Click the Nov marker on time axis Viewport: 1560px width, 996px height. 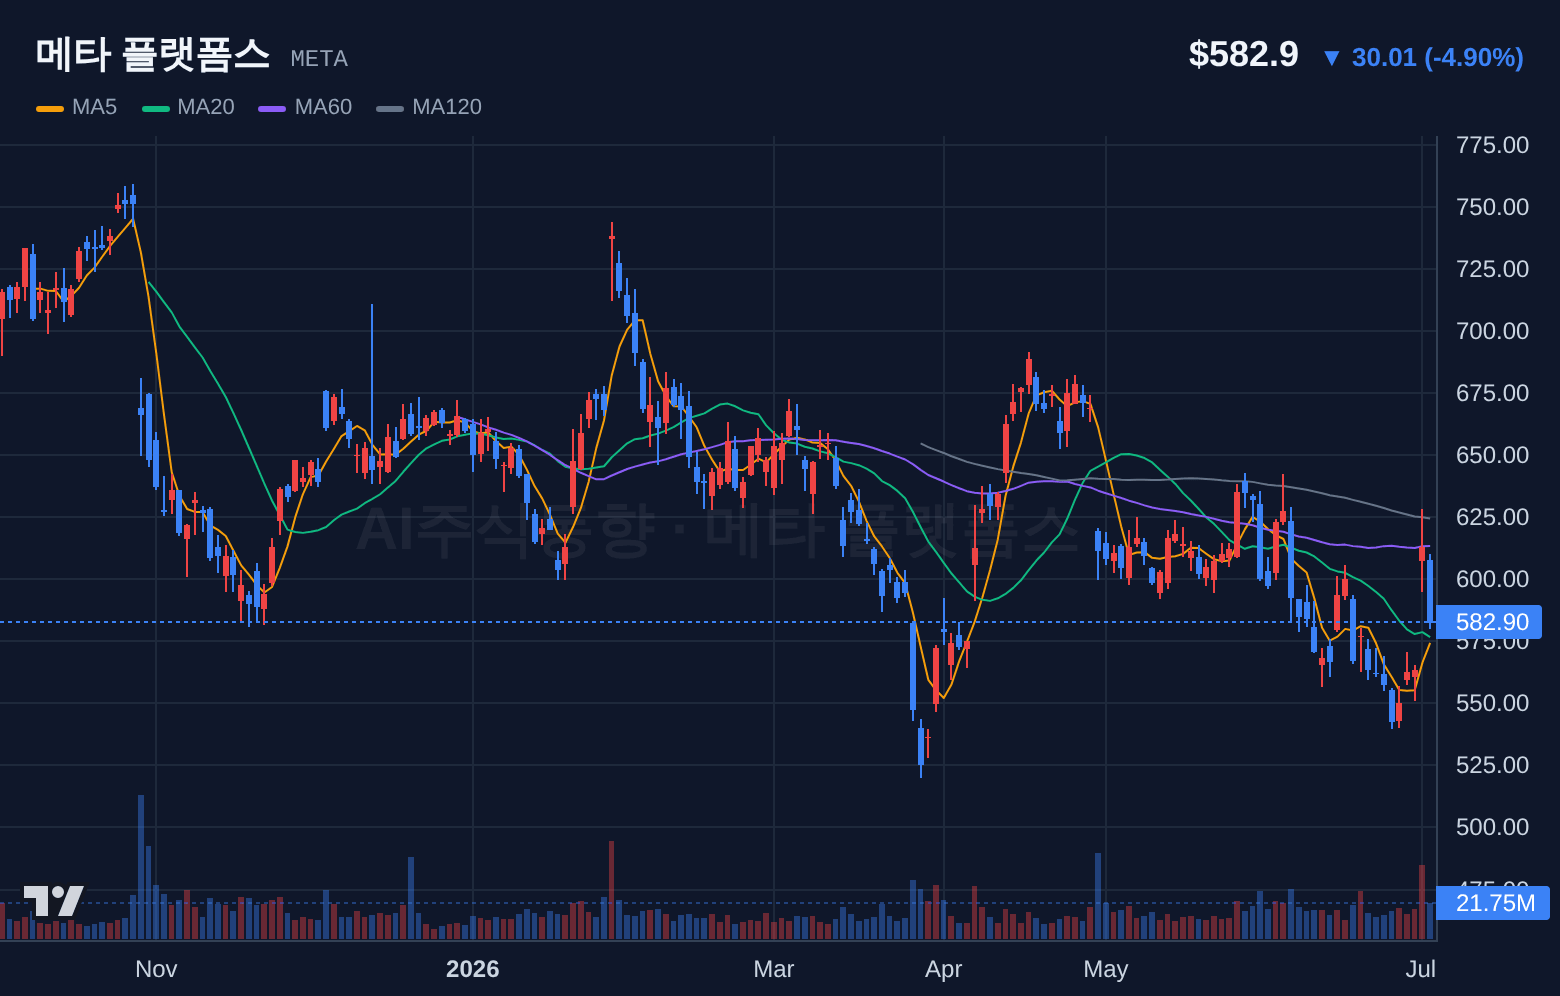click(156, 969)
